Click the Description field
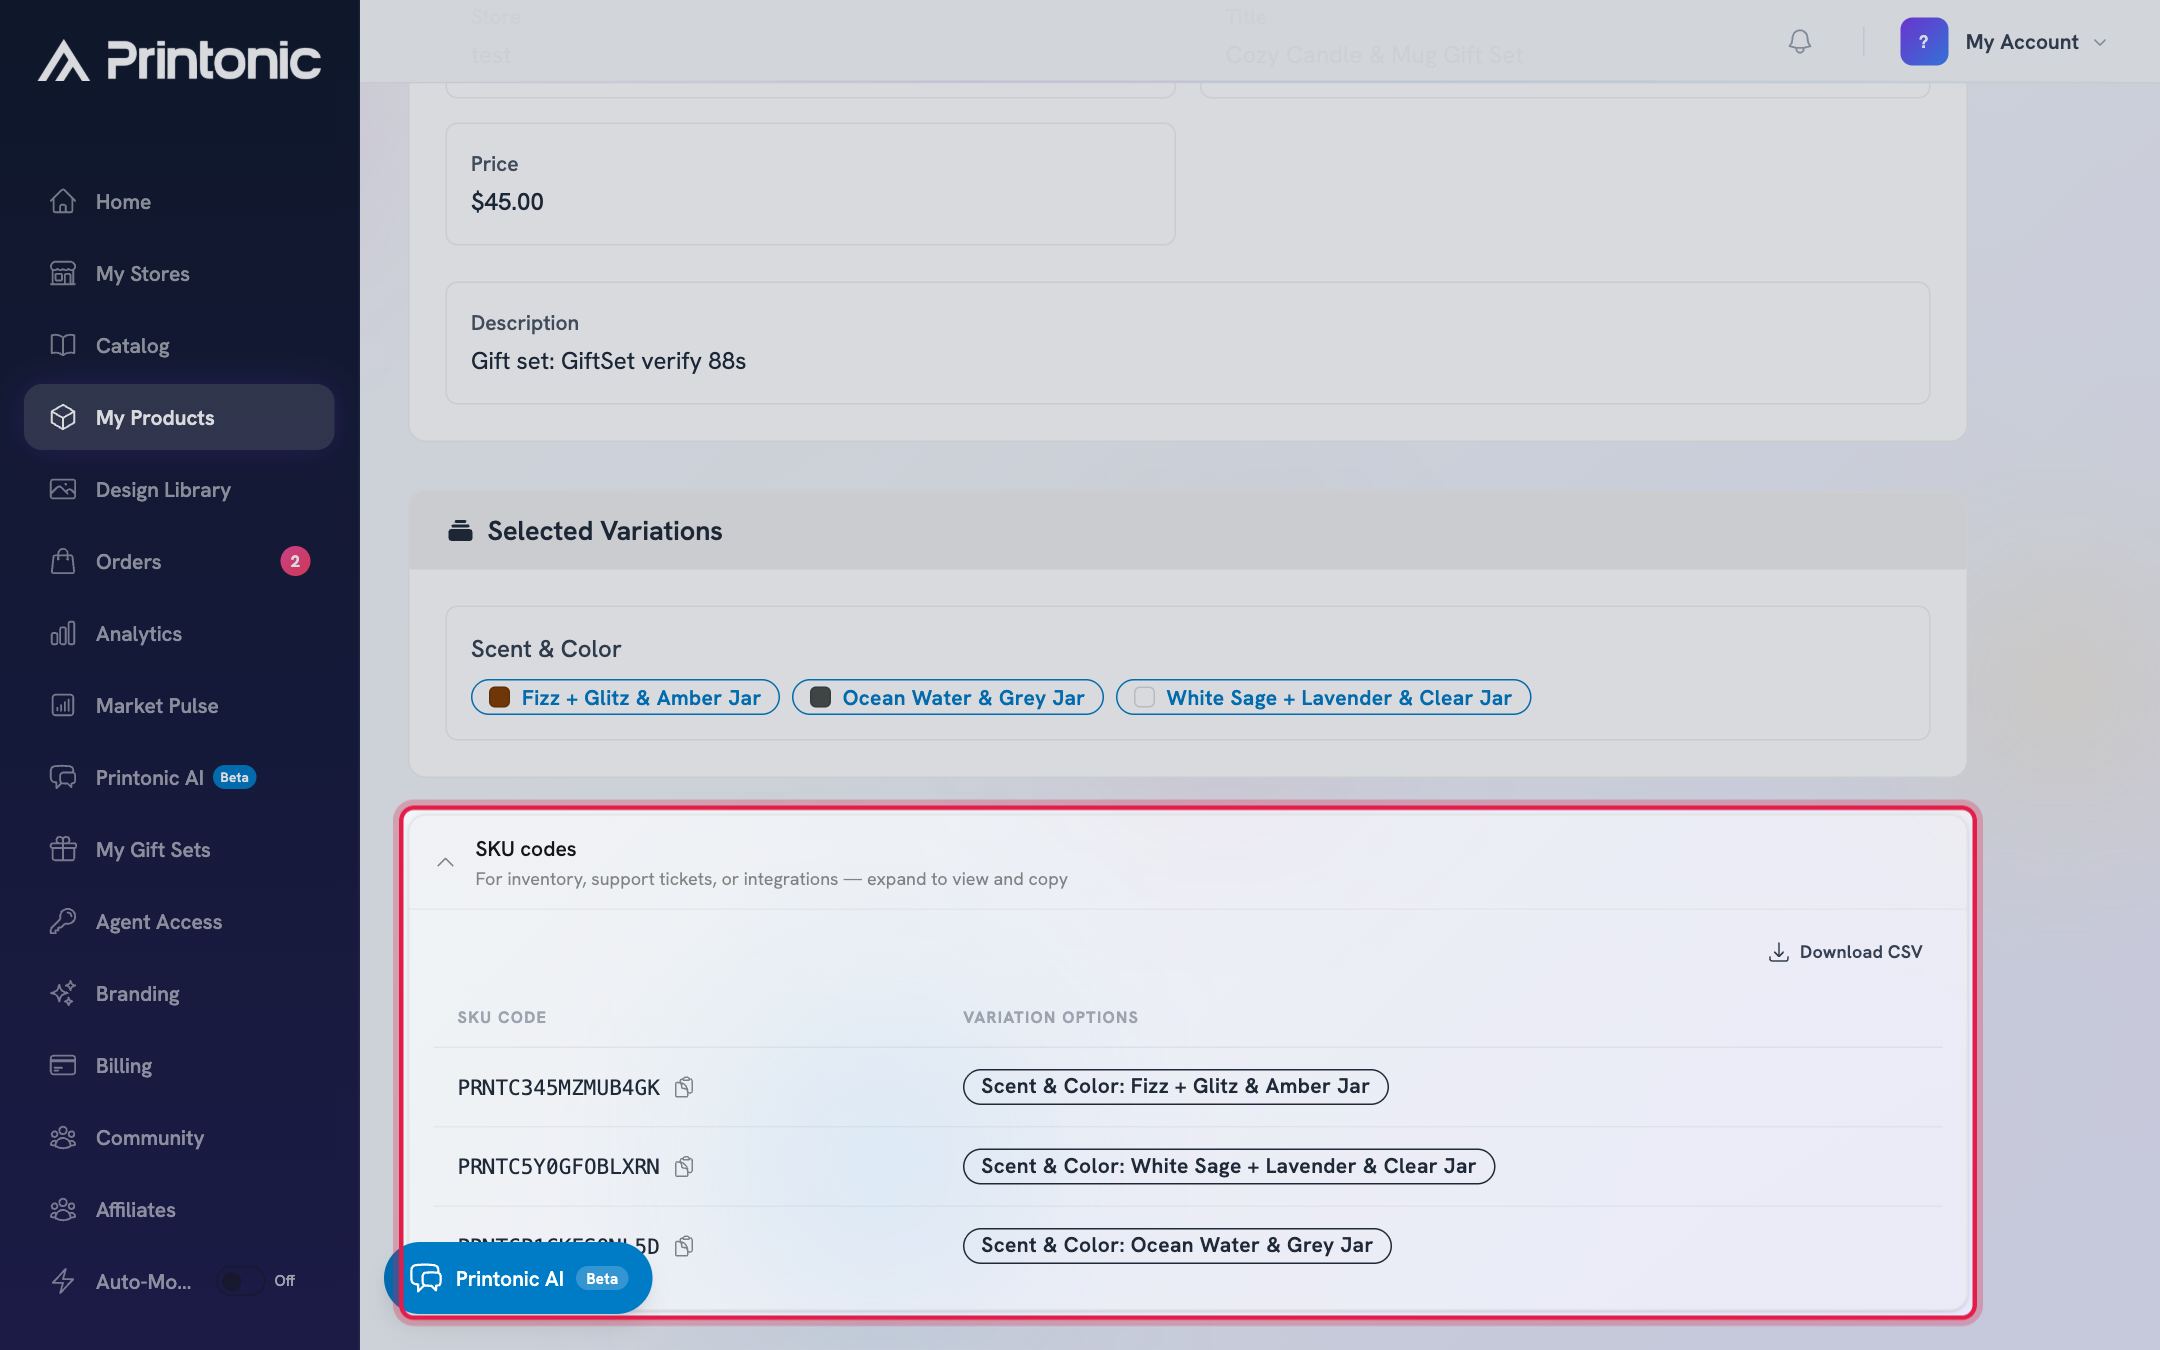The height and width of the screenshot is (1350, 2160). coord(1187,343)
